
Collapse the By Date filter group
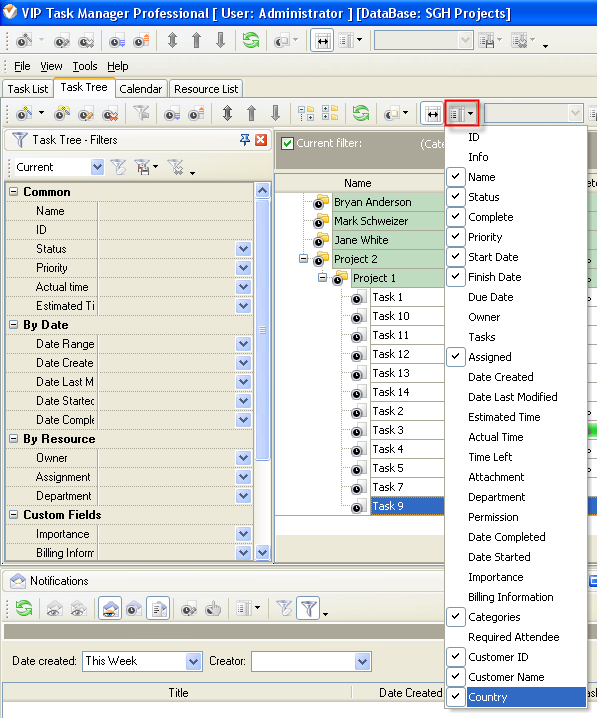click(x=14, y=325)
